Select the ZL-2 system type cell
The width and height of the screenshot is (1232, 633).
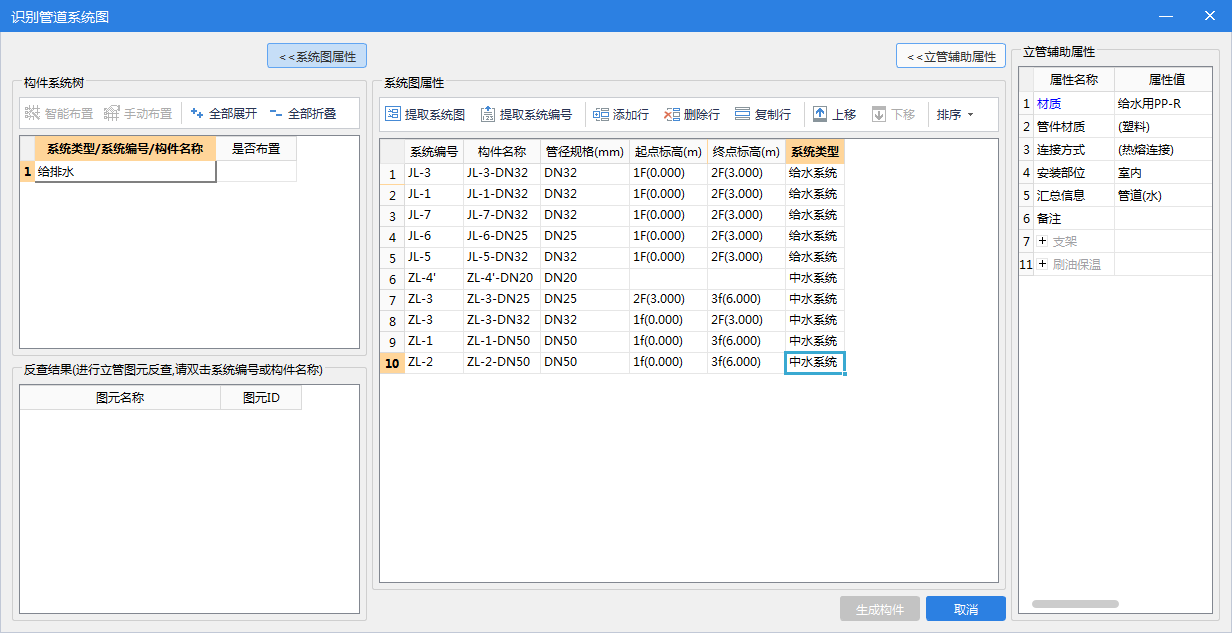[814, 362]
